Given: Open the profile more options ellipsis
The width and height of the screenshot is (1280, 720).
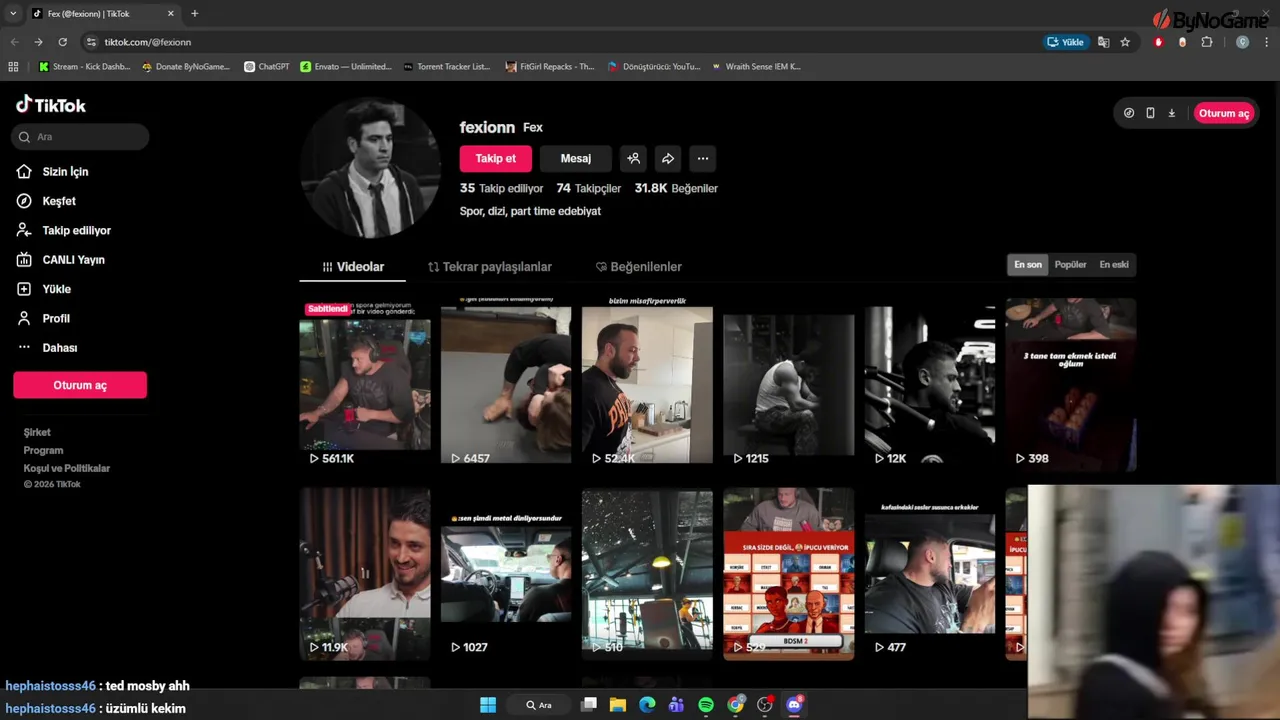Looking at the screenshot, I should click(x=703, y=158).
